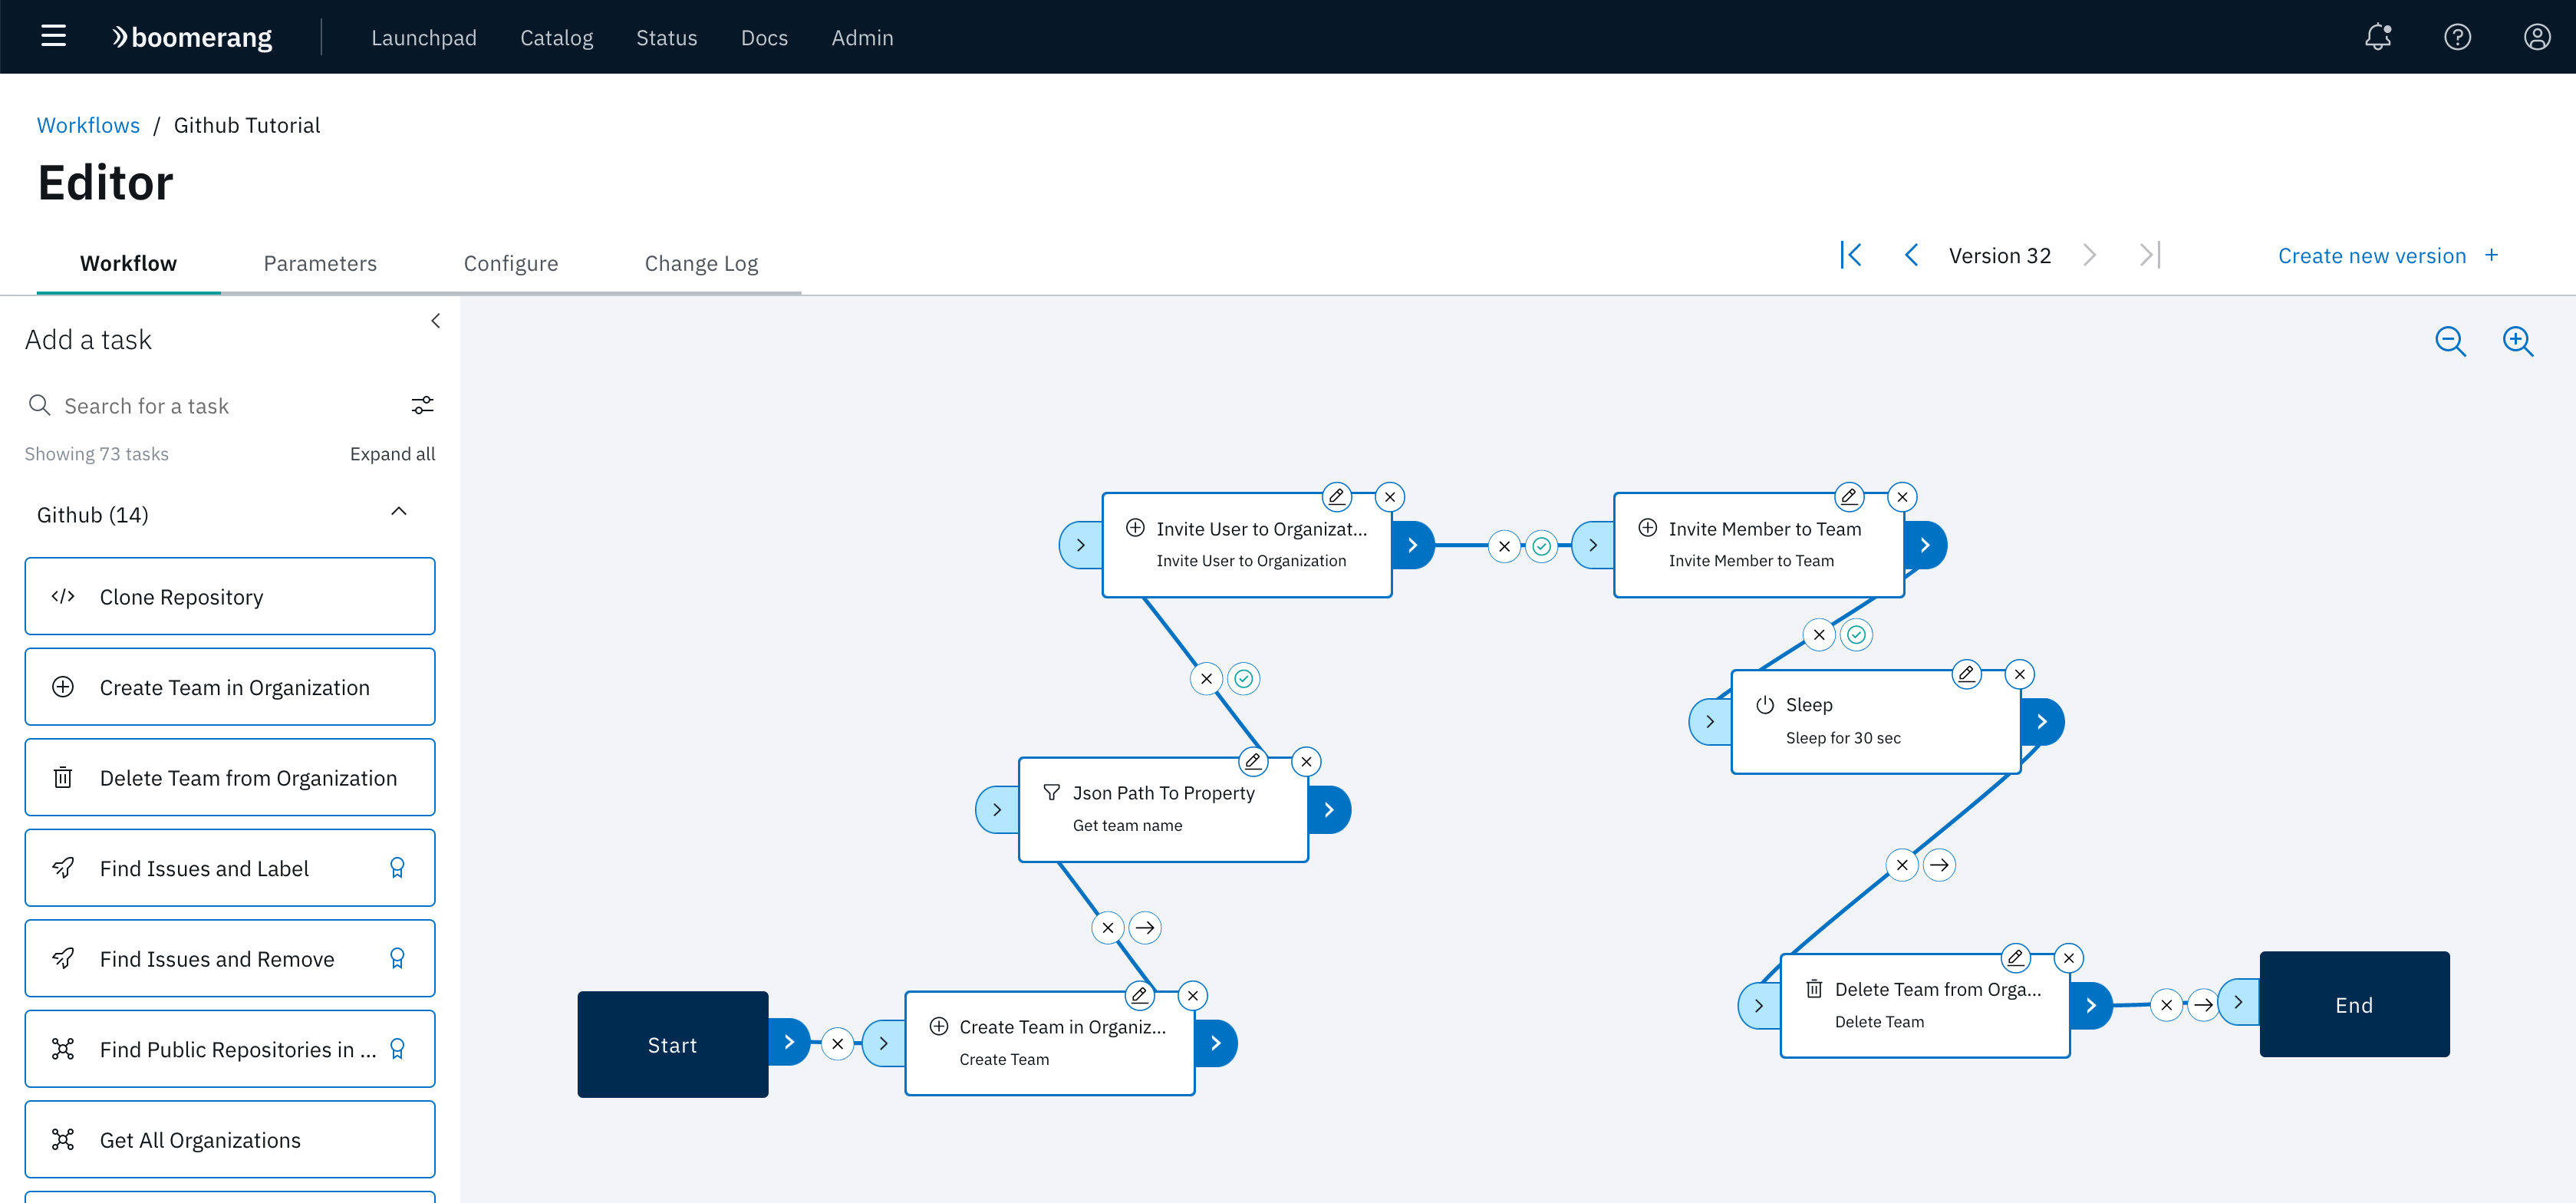Screen dimensions: 2576x1203
Task: Edit the Delete Team from Organization node
Action: pyautogui.click(x=2015, y=957)
